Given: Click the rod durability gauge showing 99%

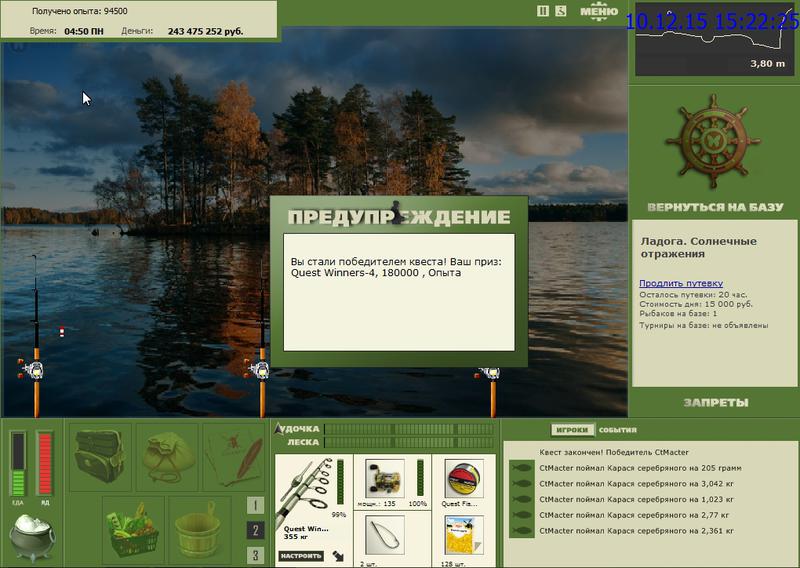Looking at the screenshot, I should point(340,482).
